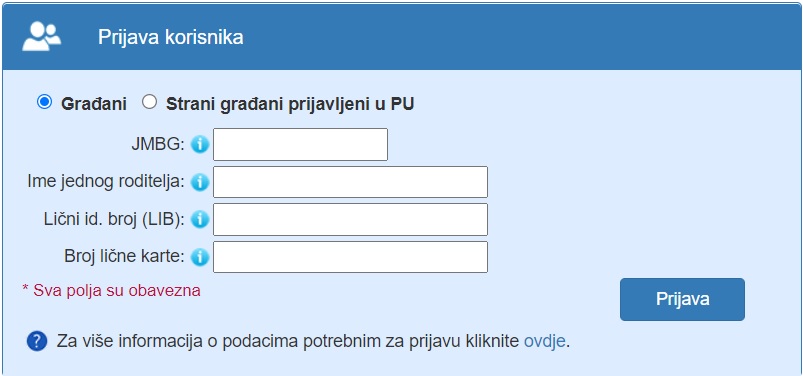This screenshot has height=376, width=803.
Task: Open the ovdje link for more information
Action: [544, 341]
